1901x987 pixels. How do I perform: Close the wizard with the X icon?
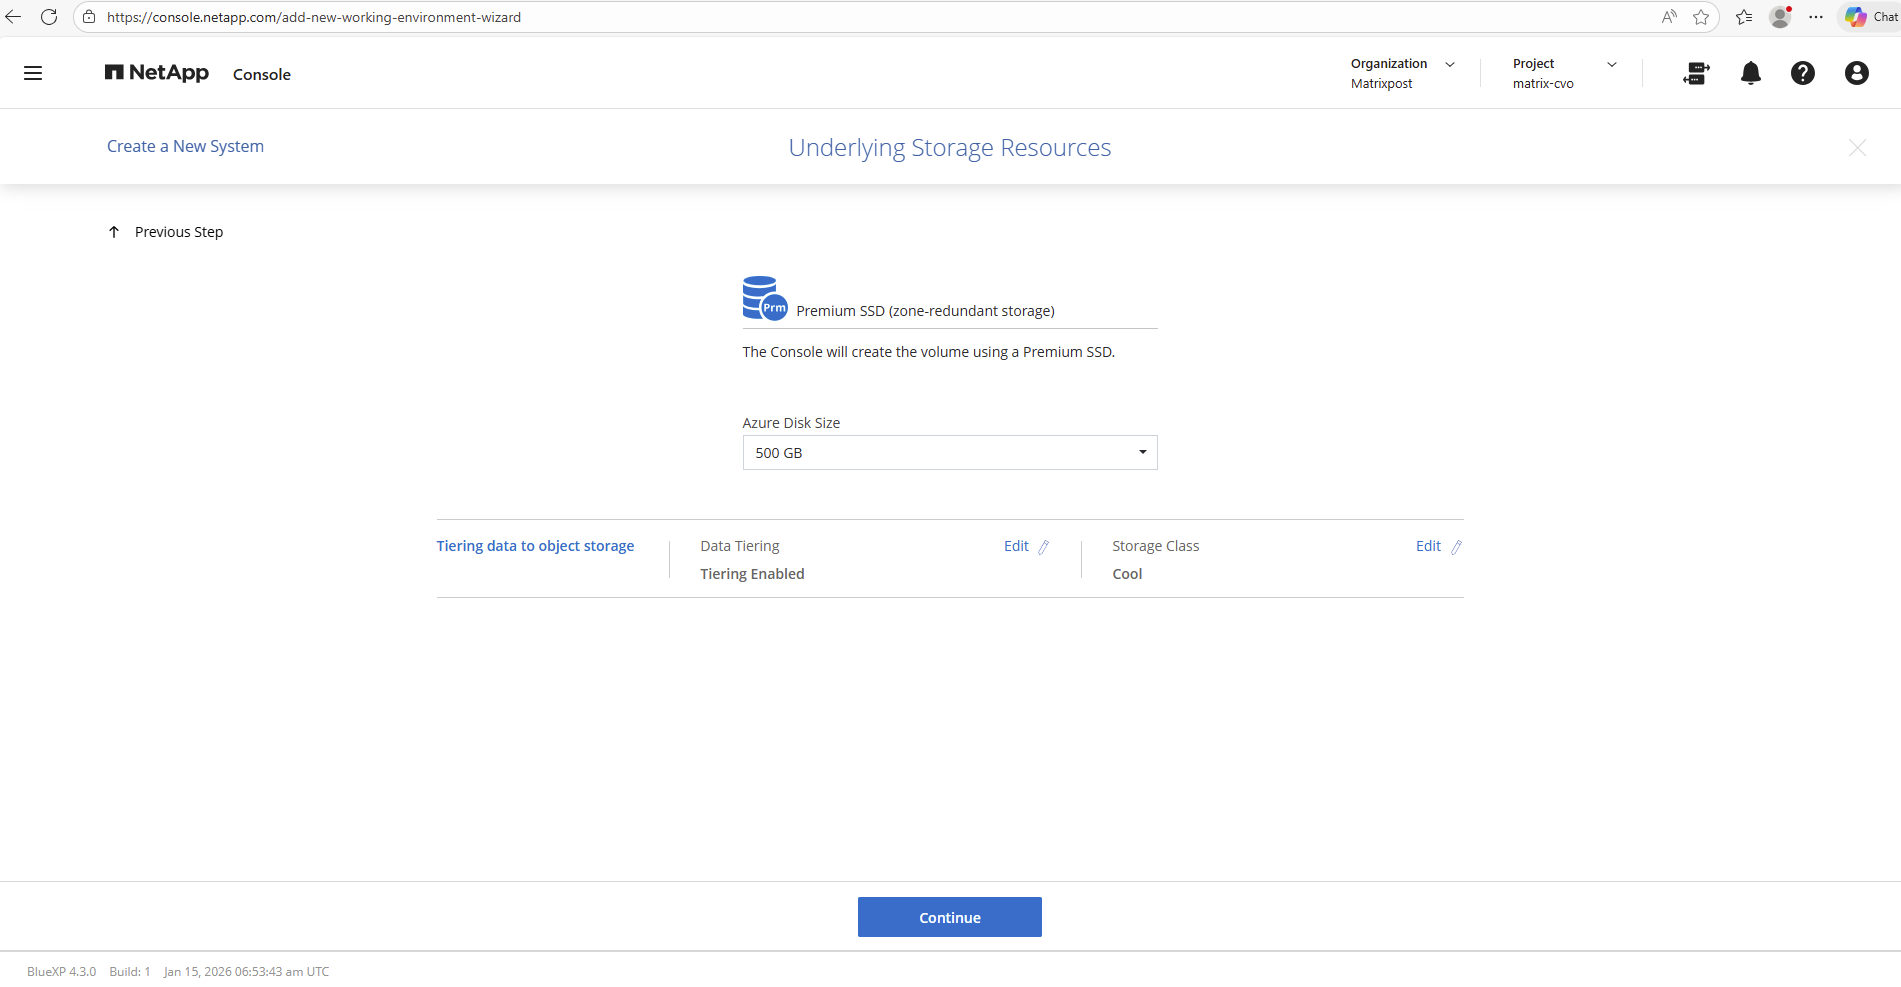[x=1857, y=148]
